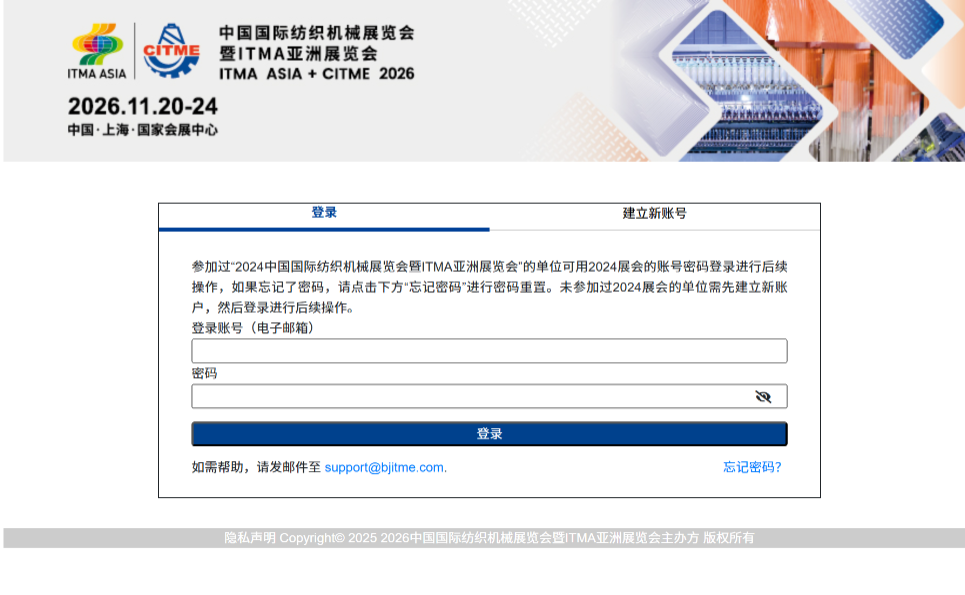Viewport: 965px width, 595px height.
Task: Click the 2026.11.20-24 date text
Action: [x=142, y=106]
